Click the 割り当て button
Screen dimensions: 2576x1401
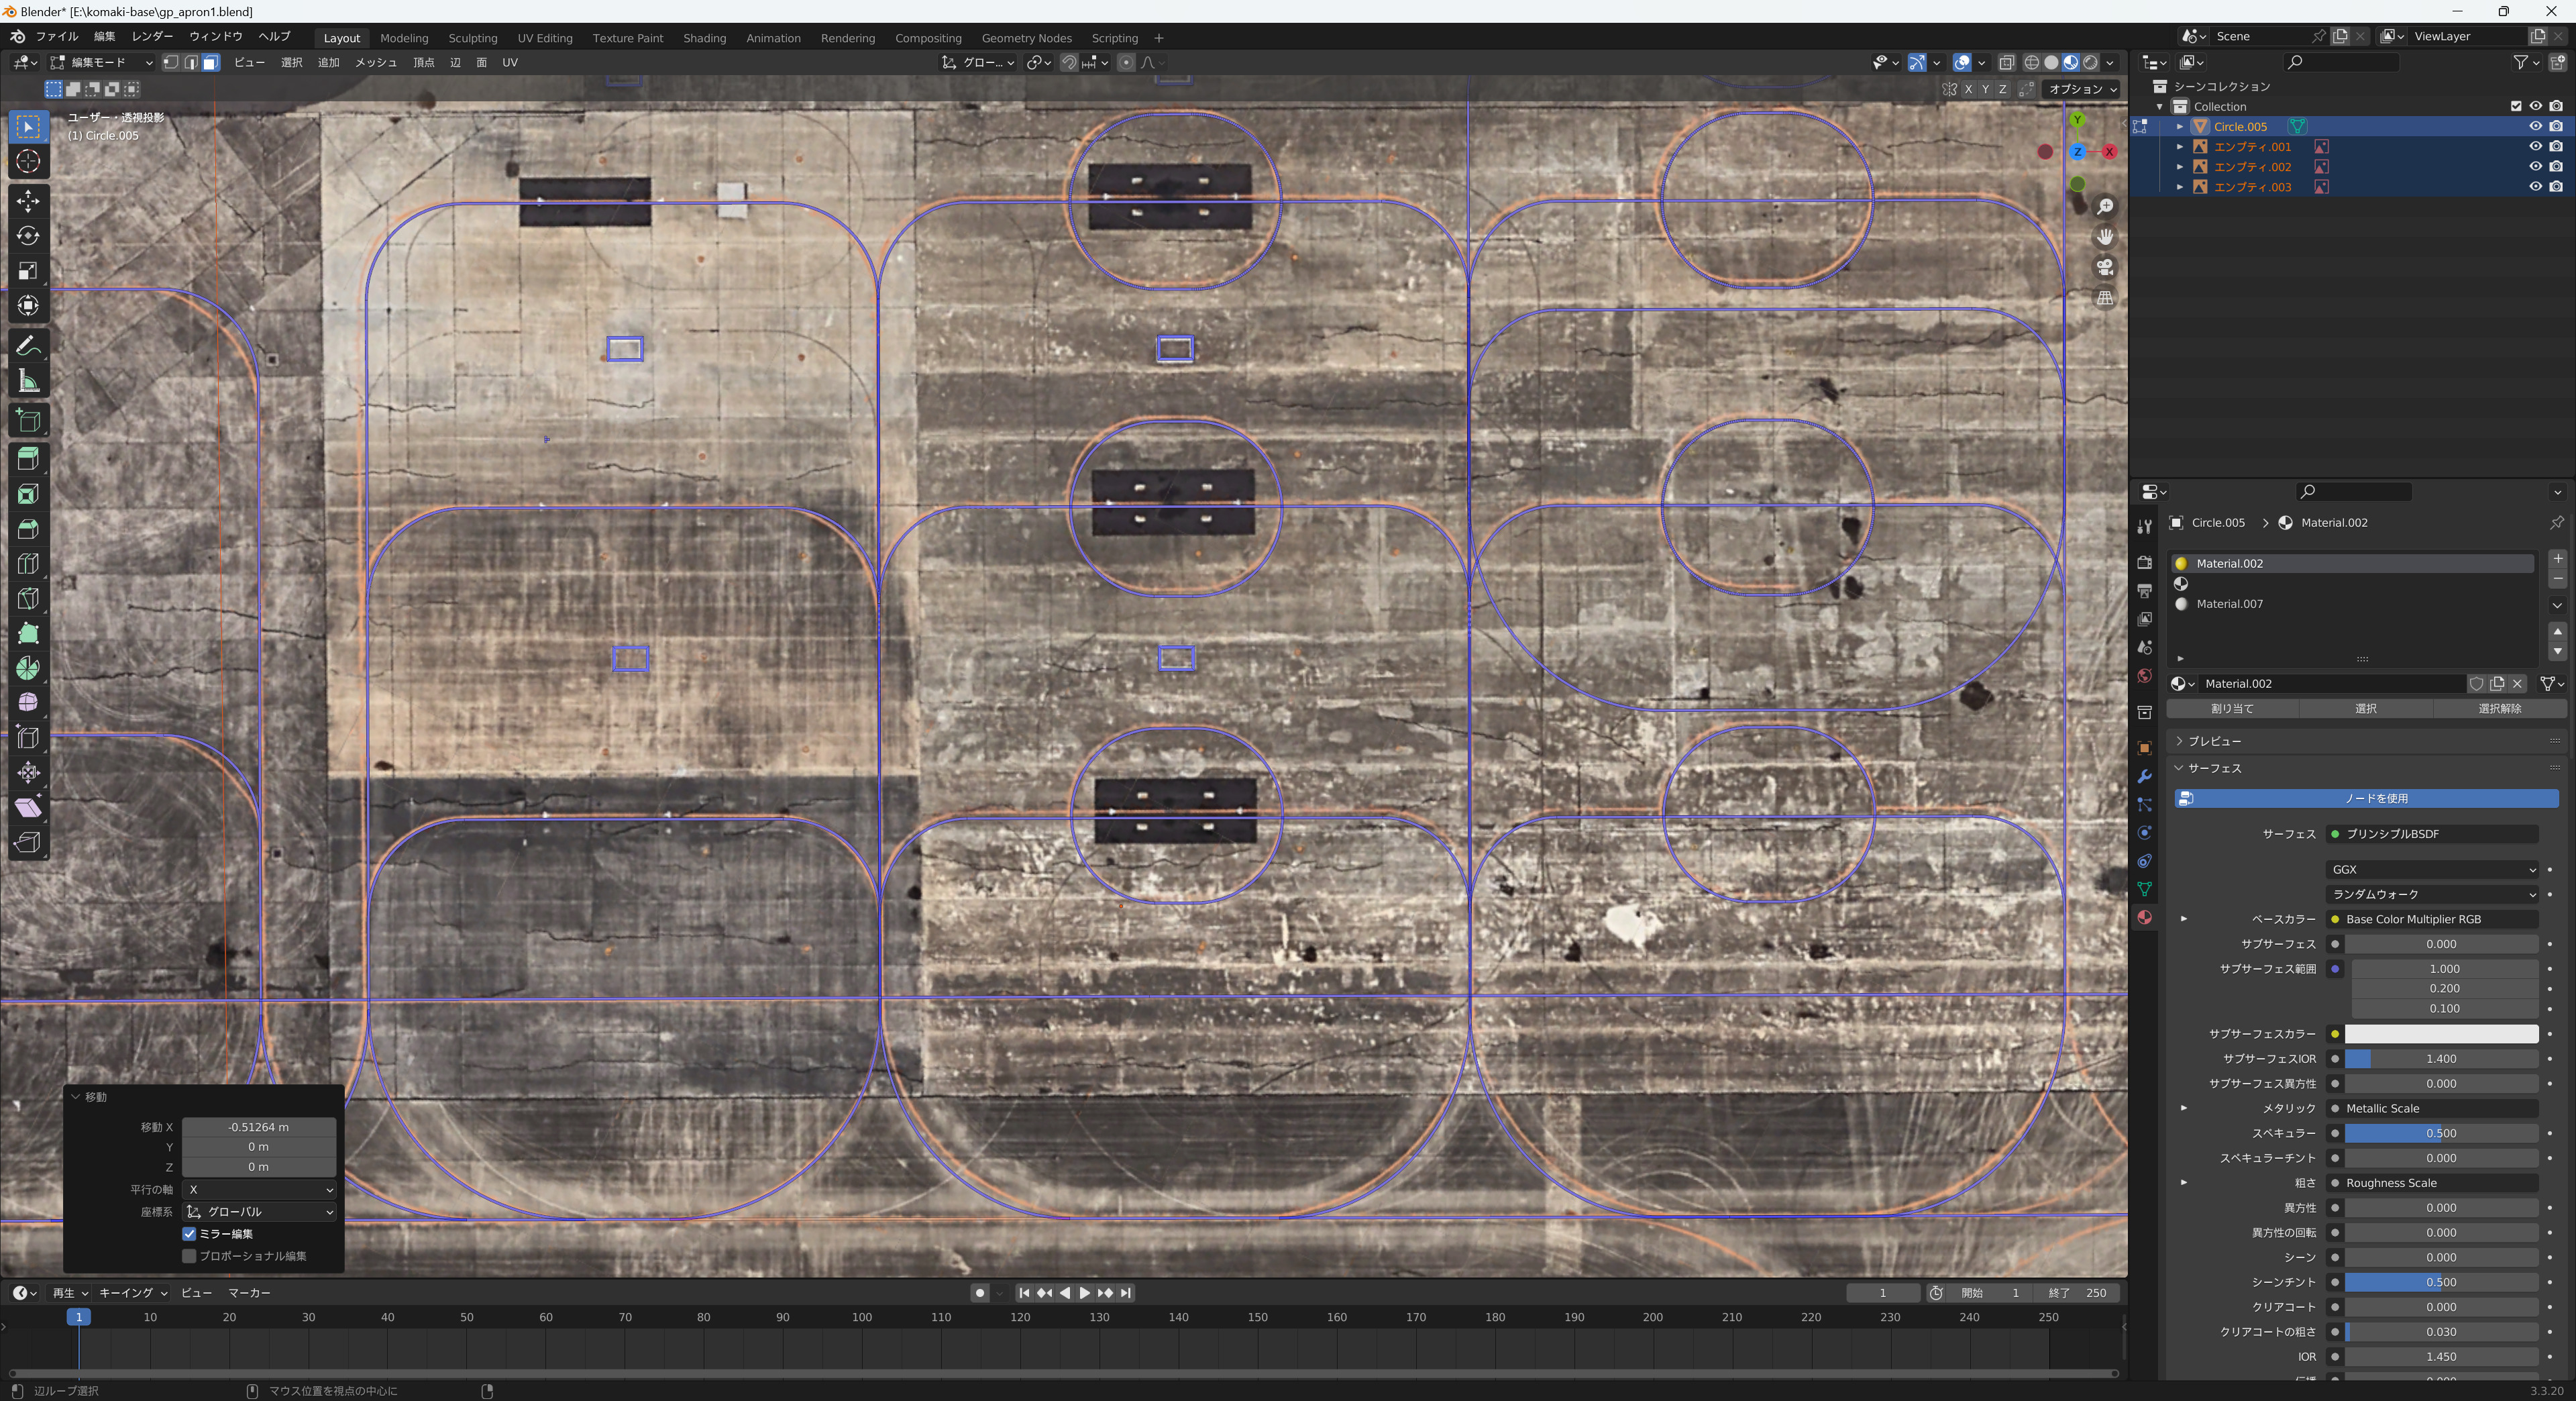pos(2232,708)
